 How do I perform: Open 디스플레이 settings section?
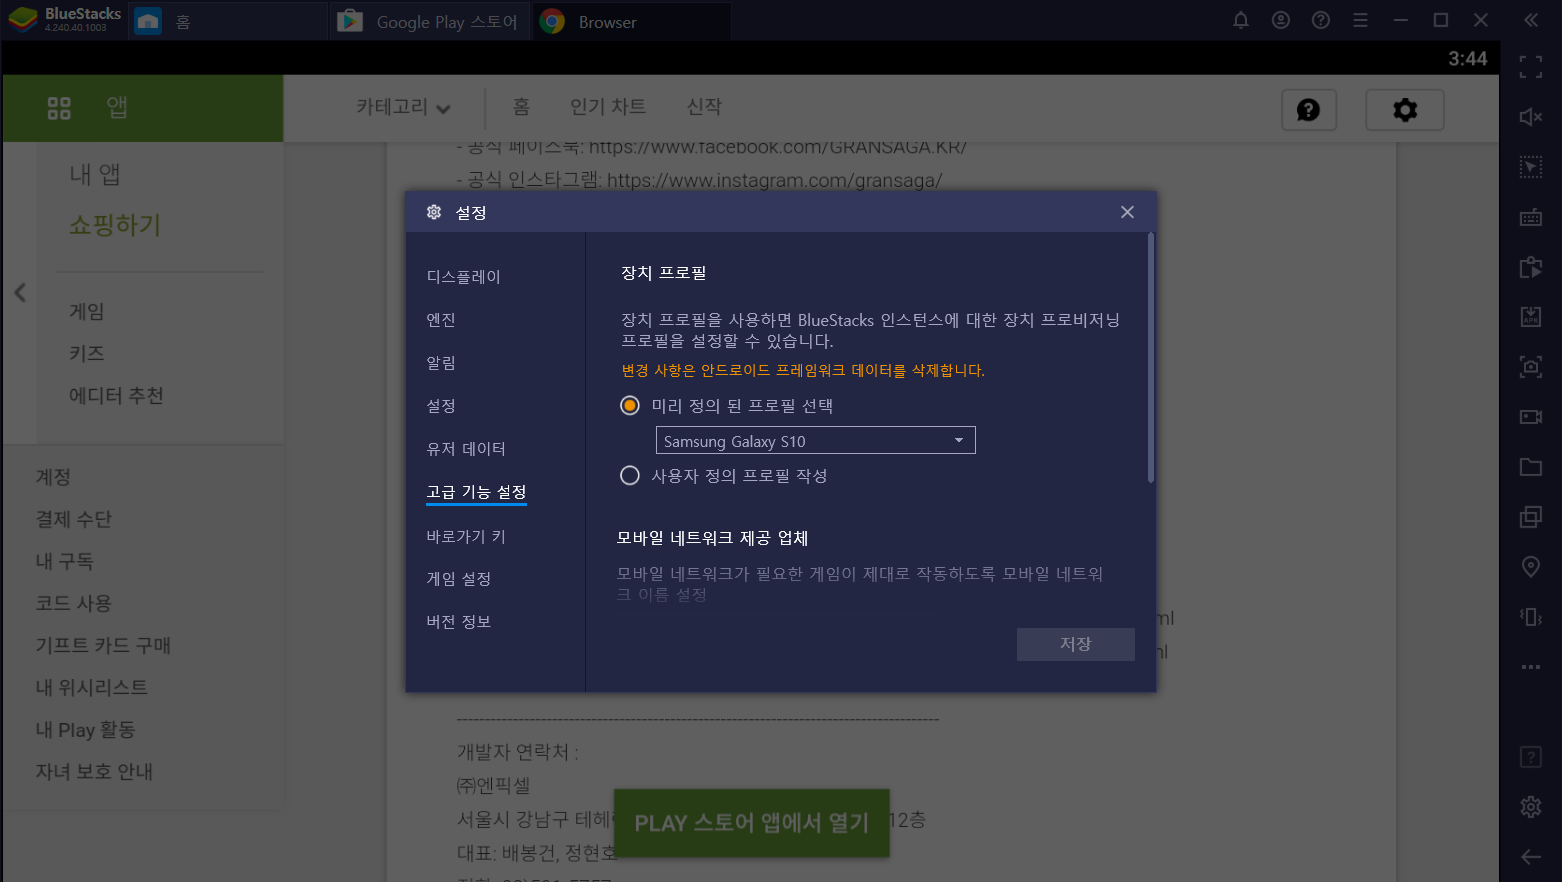[464, 277]
